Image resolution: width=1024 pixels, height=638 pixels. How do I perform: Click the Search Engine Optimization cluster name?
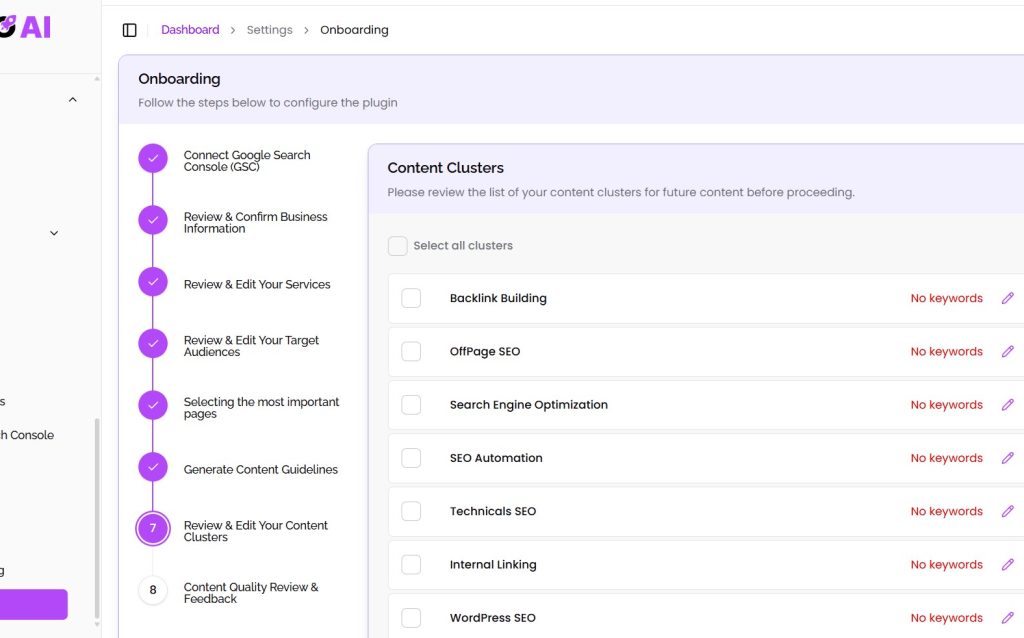pos(528,405)
